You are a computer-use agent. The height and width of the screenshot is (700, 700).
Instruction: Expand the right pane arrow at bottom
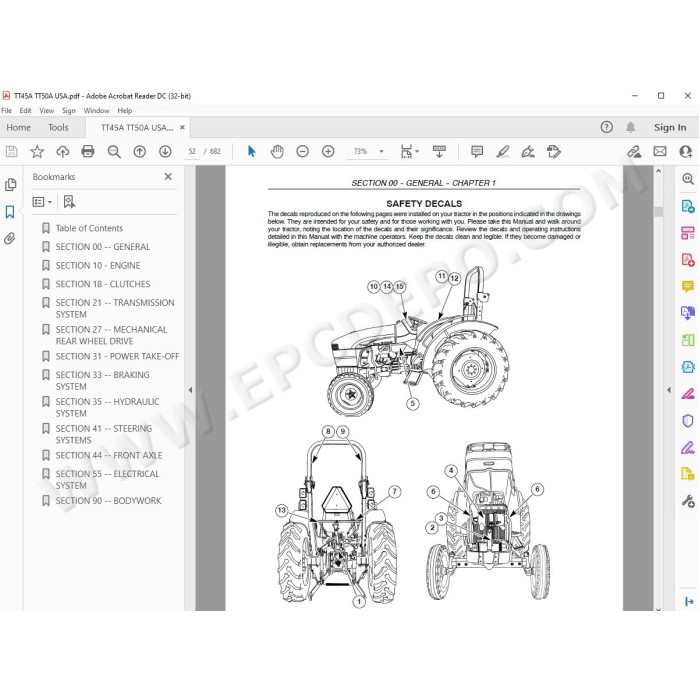tap(689, 602)
